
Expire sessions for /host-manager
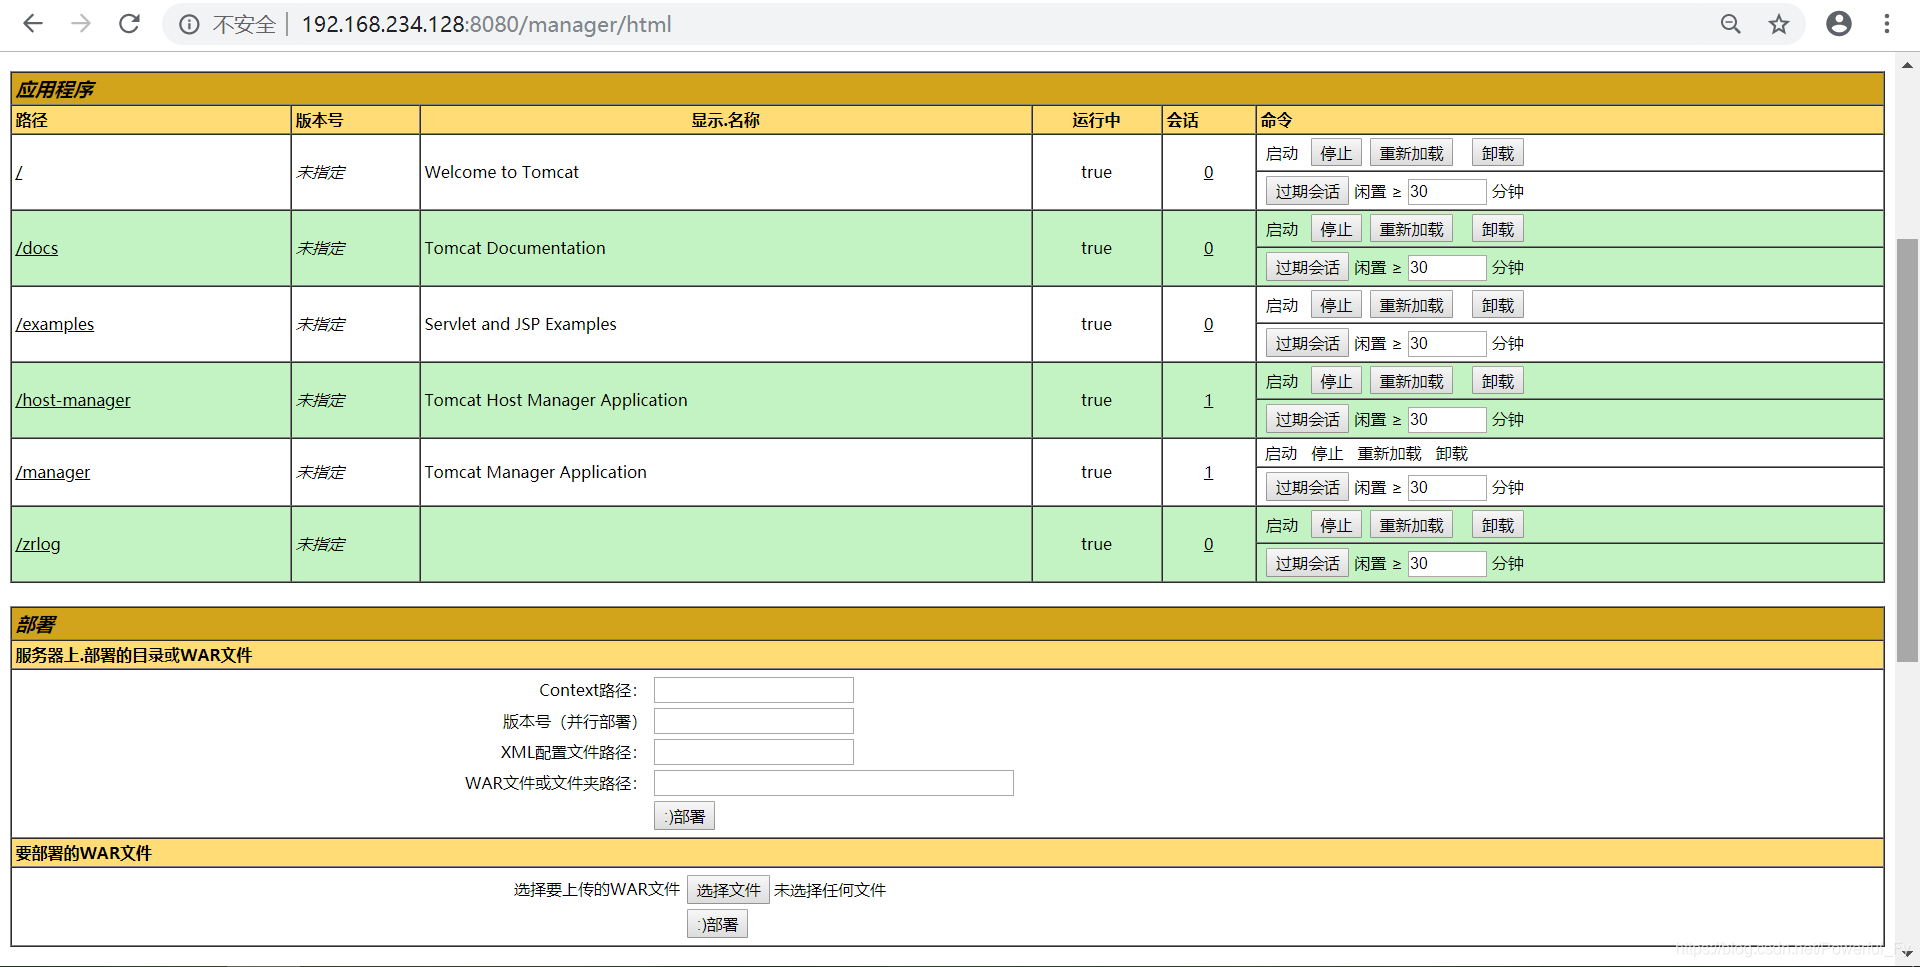(x=1307, y=419)
